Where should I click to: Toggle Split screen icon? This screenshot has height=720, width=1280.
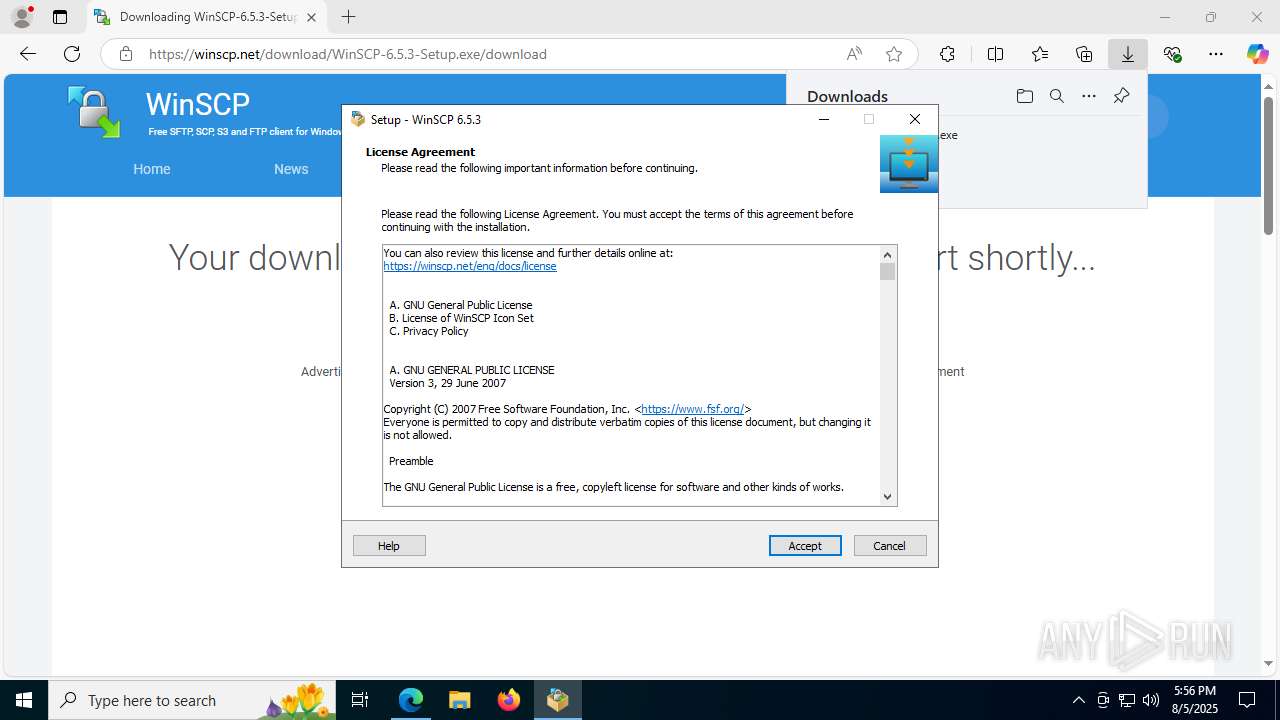coord(995,54)
